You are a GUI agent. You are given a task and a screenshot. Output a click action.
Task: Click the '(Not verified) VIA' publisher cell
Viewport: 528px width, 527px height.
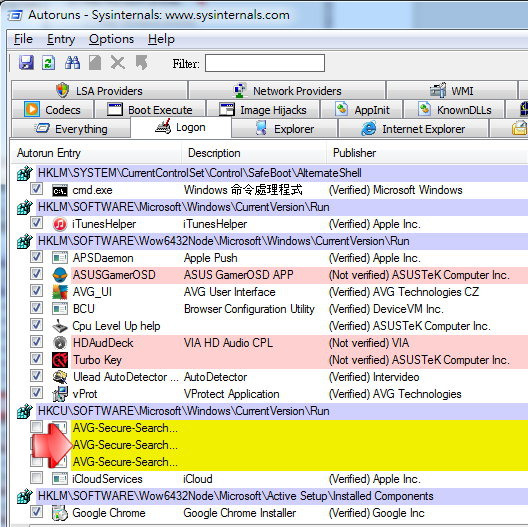point(369,343)
